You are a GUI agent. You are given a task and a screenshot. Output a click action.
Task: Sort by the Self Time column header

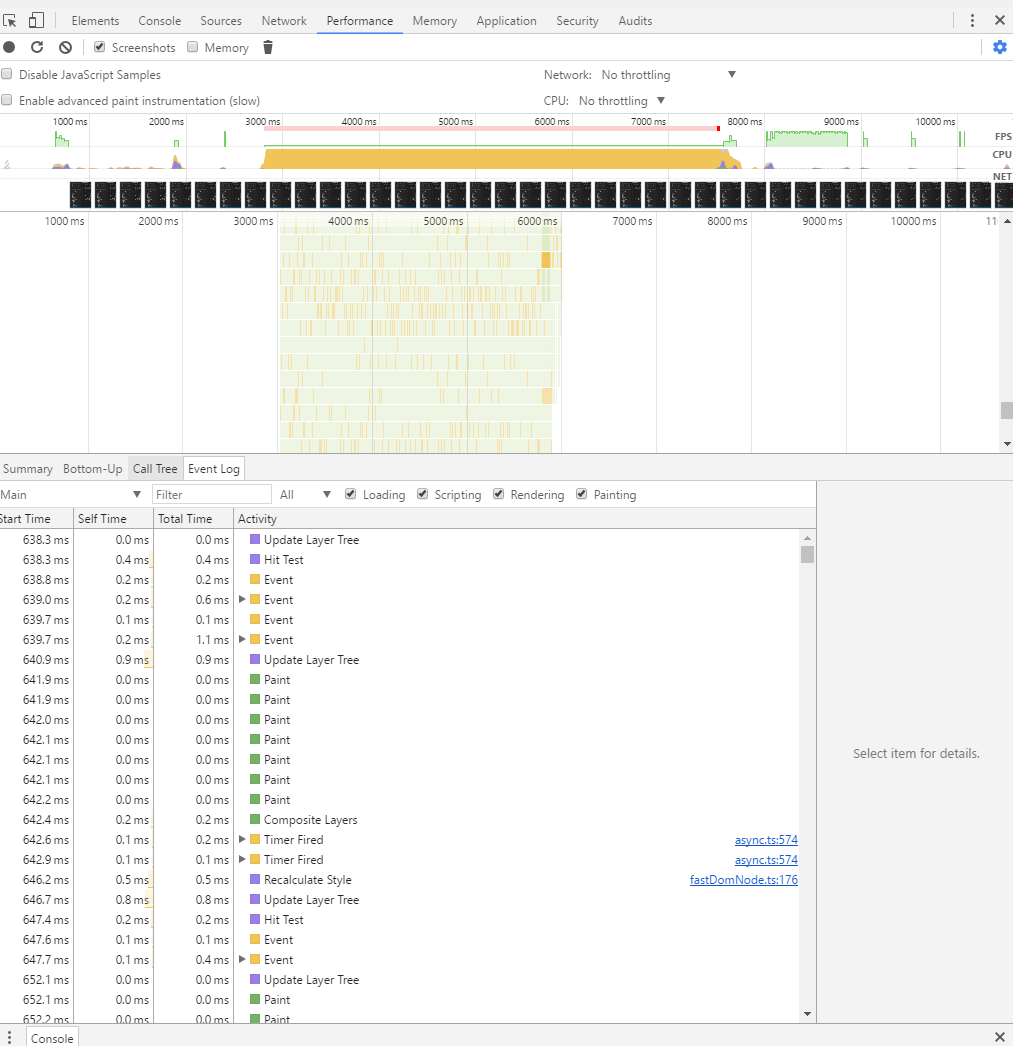tap(113, 518)
